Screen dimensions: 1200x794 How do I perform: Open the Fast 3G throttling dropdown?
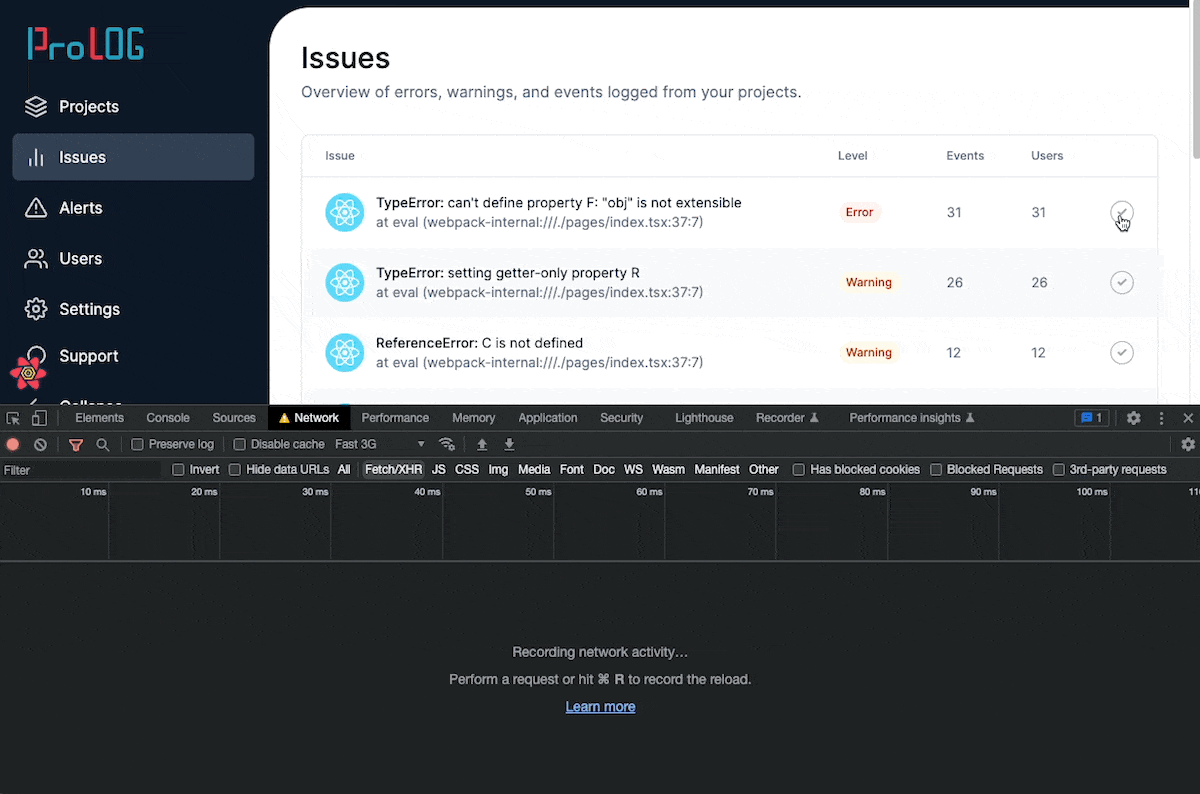coord(380,444)
